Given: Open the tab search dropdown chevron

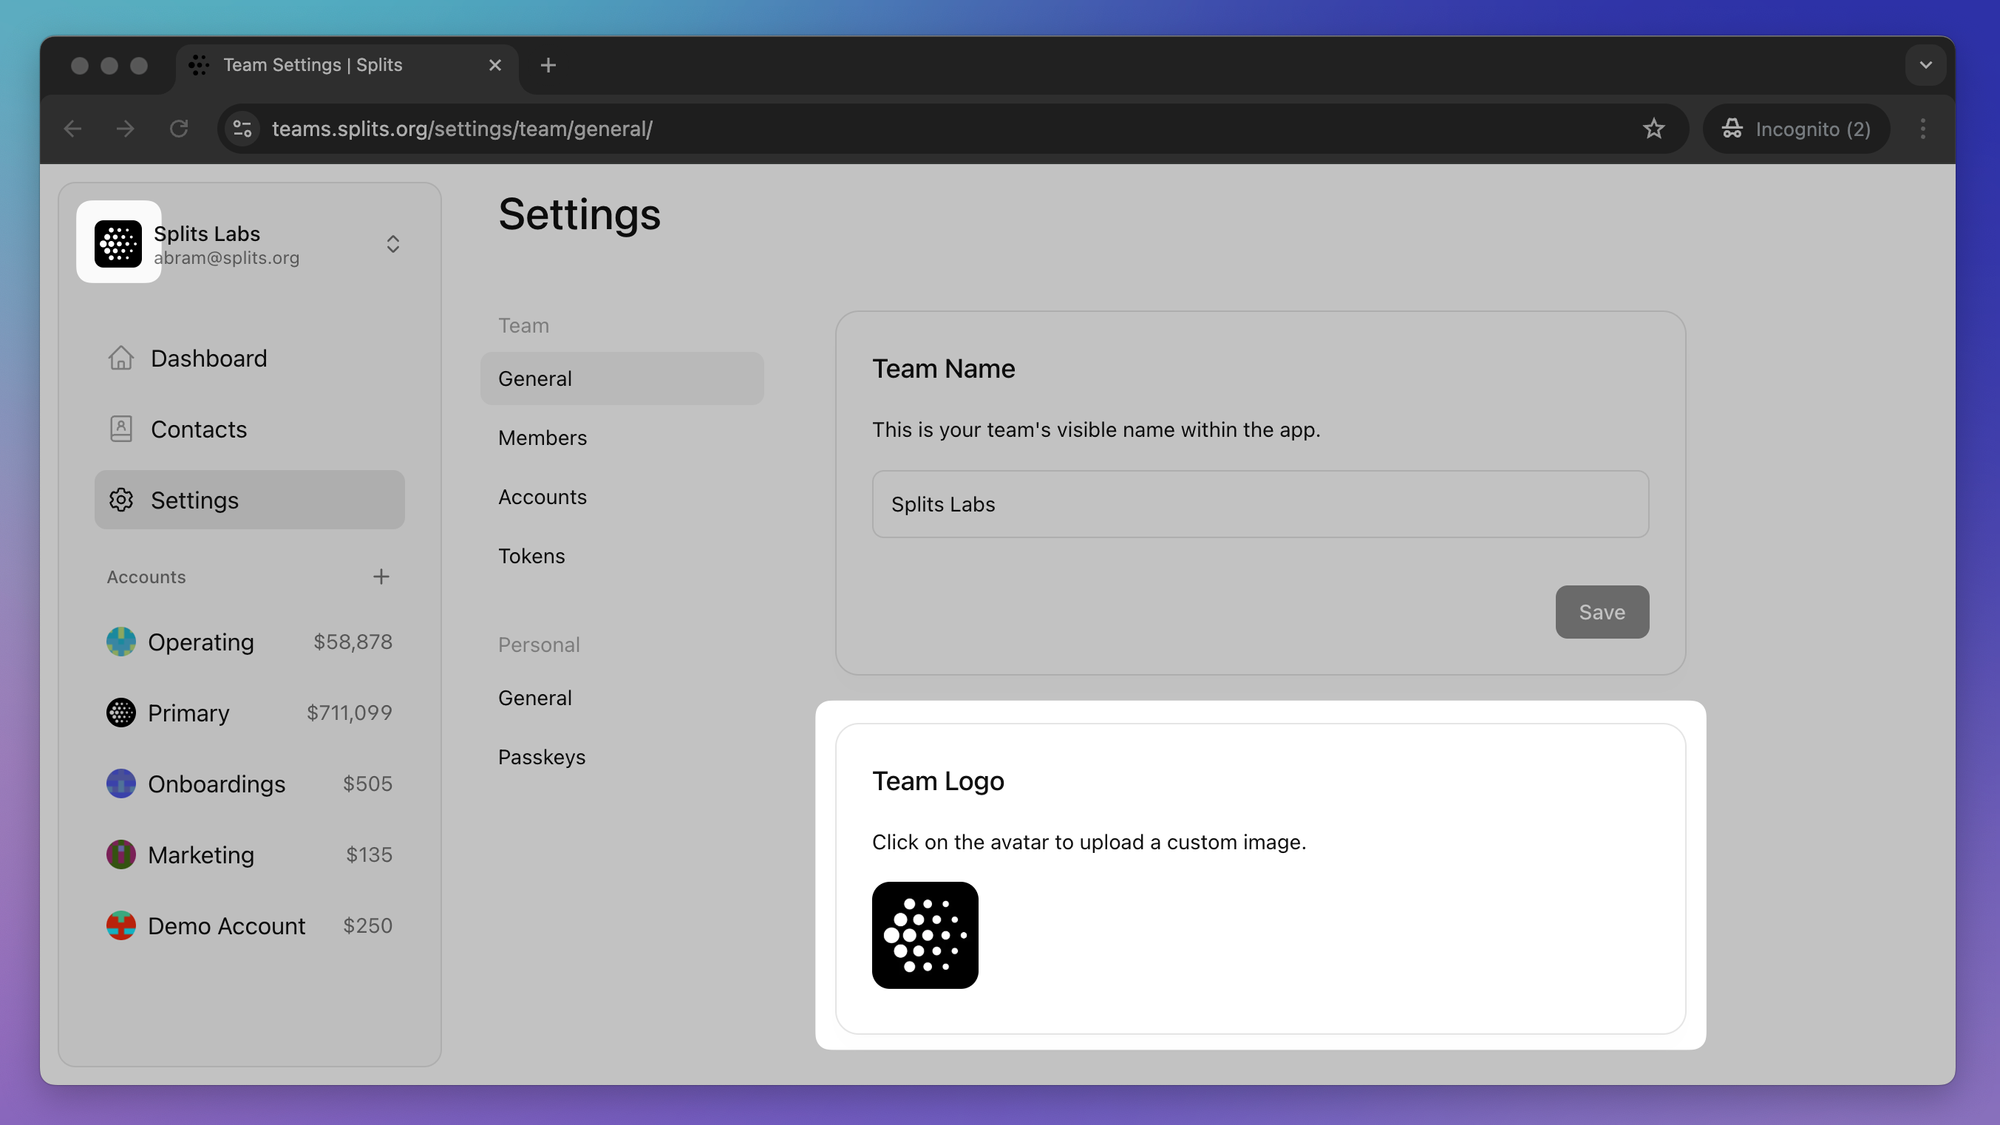Looking at the screenshot, I should click(1925, 65).
